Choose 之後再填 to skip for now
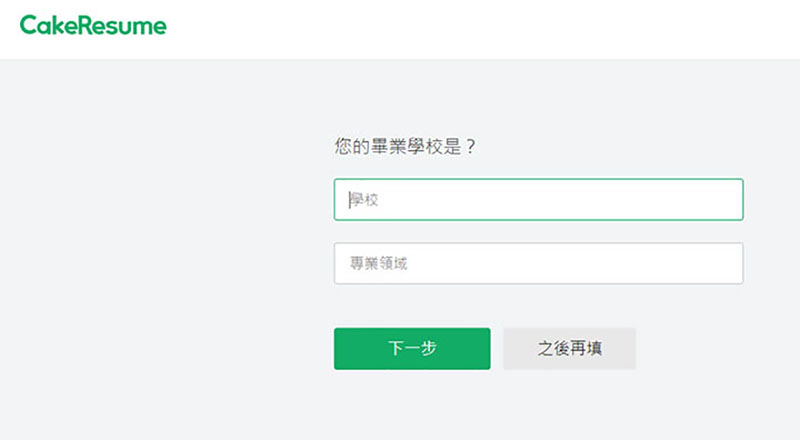The image size is (800, 440). [569, 349]
